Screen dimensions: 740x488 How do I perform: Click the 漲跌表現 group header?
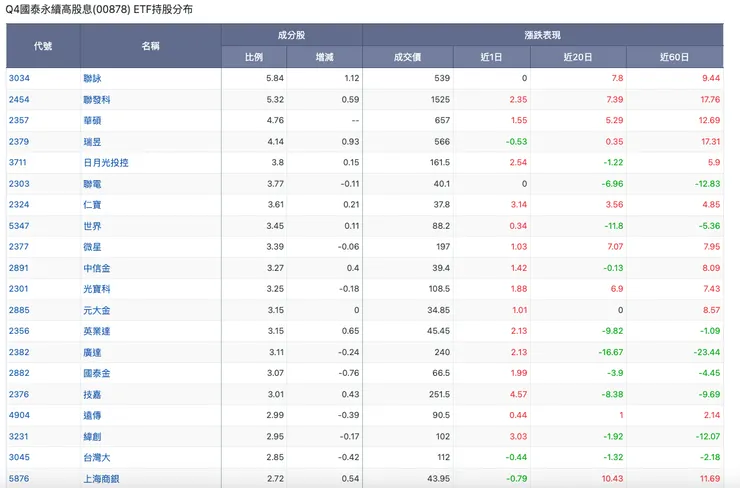[543, 35]
